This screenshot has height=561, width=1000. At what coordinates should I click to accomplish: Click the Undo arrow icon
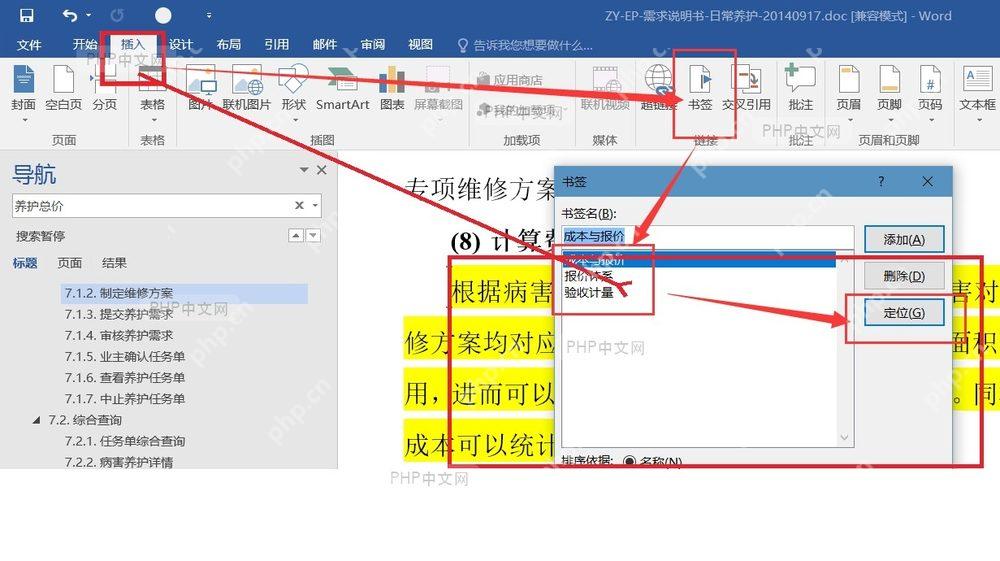click(70, 15)
